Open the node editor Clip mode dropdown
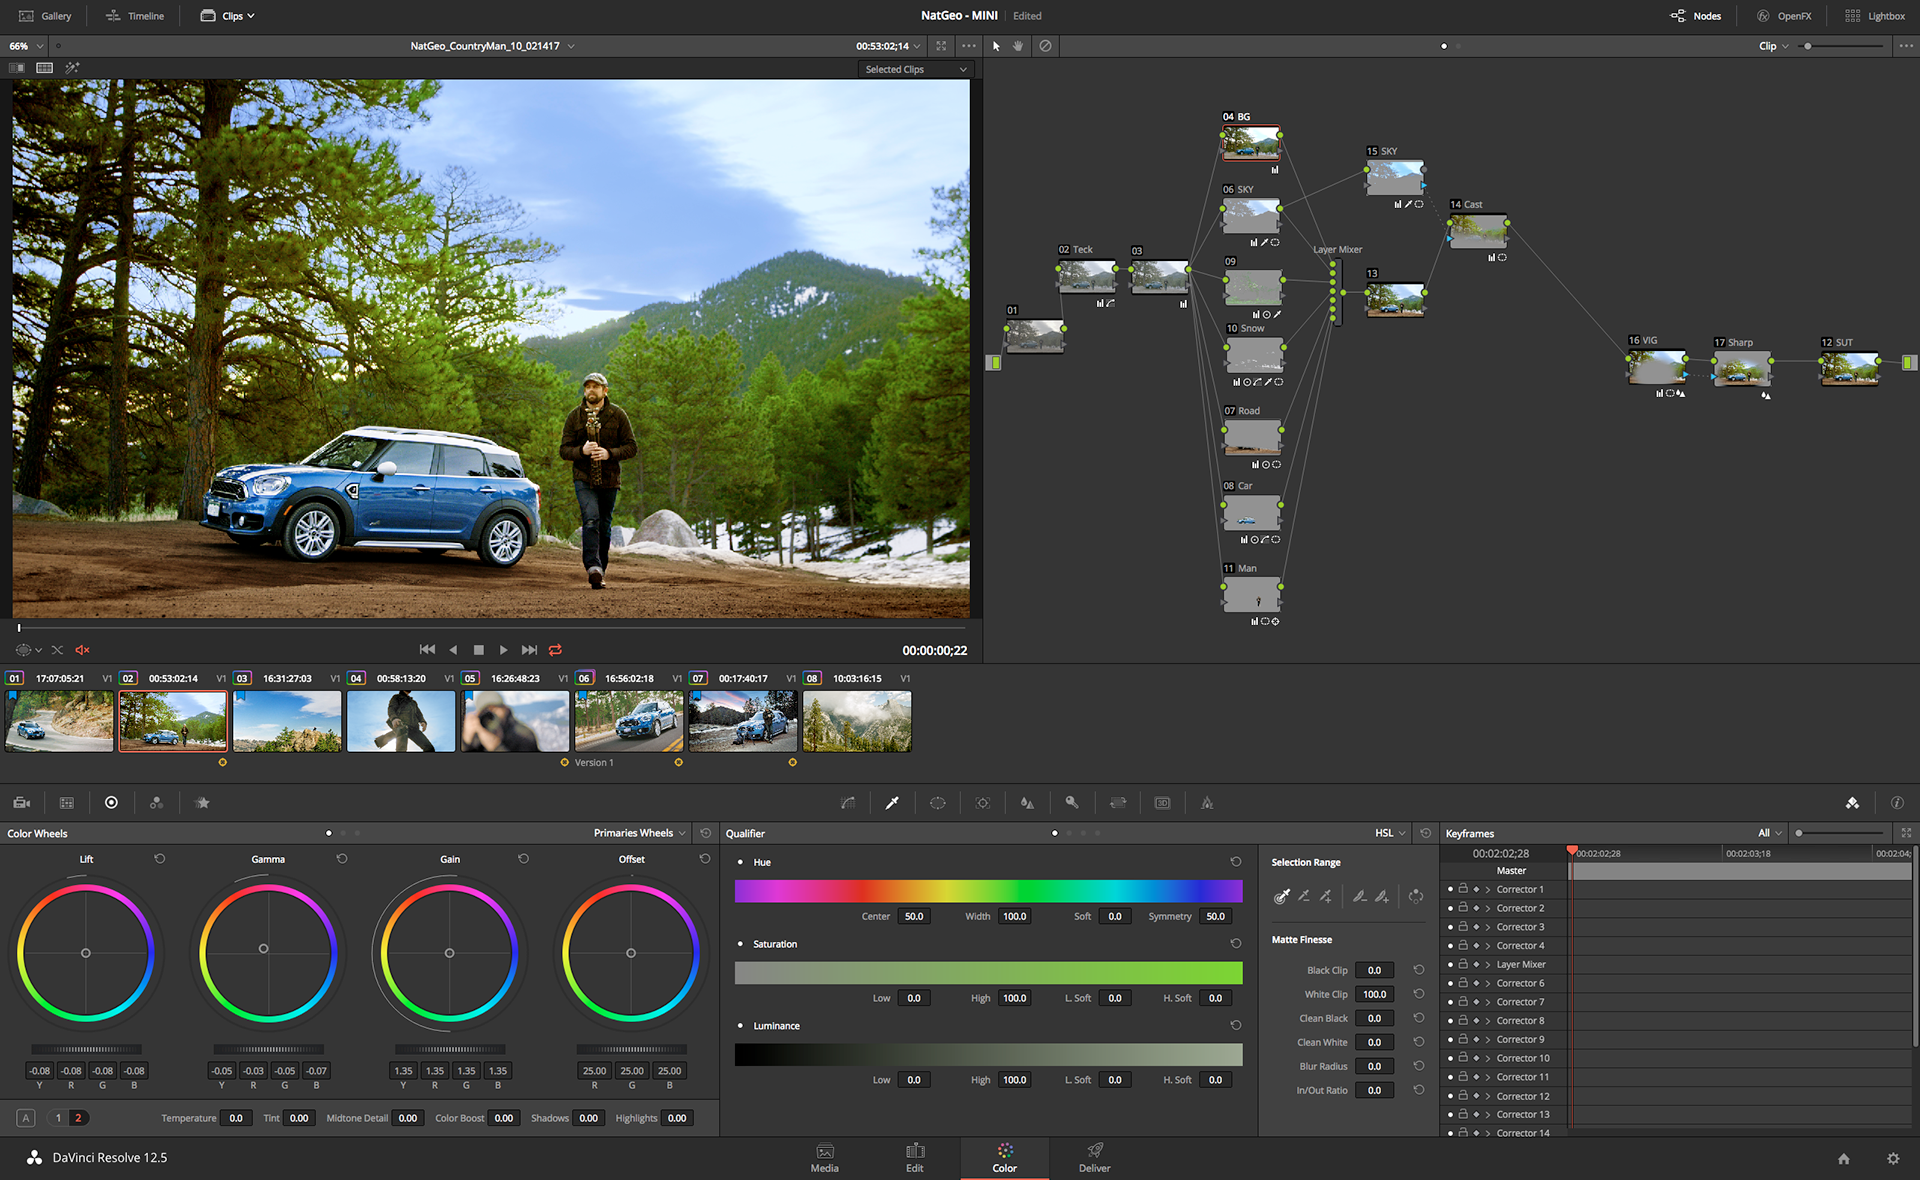Viewport: 1920px width, 1180px height. [x=1774, y=46]
